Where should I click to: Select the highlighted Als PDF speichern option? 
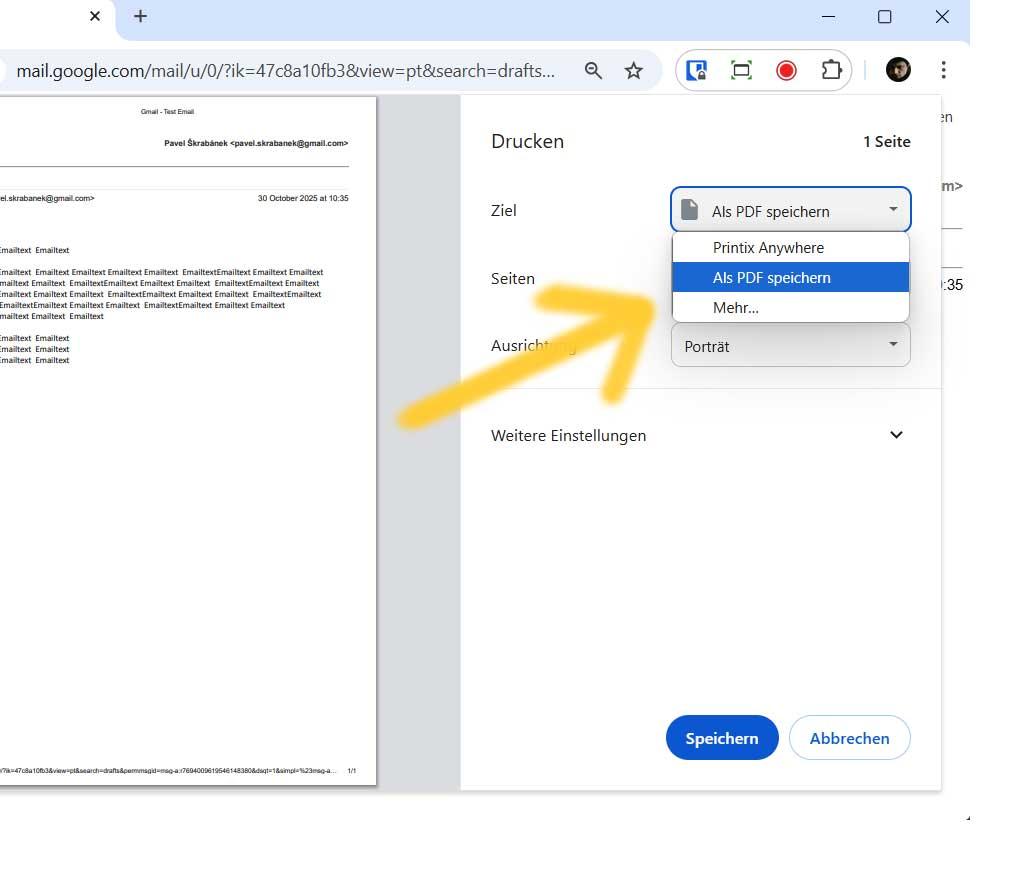(x=771, y=277)
